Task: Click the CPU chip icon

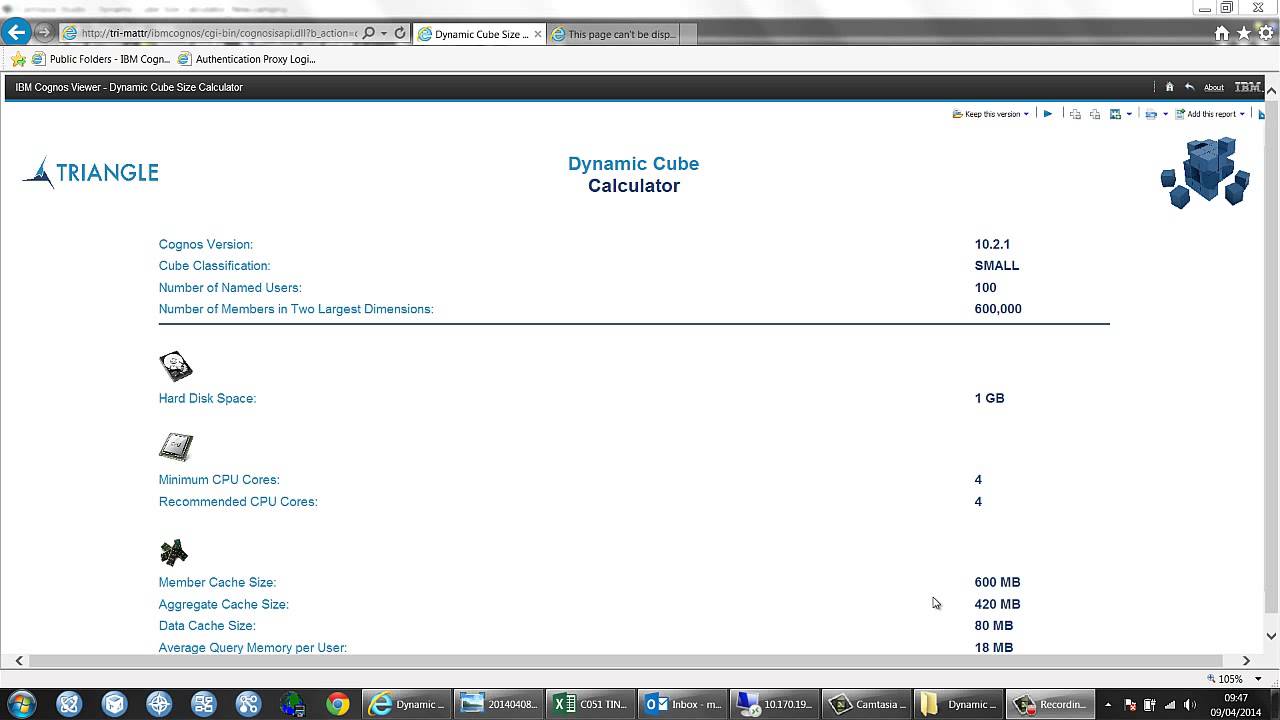Action: [x=175, y=447]
